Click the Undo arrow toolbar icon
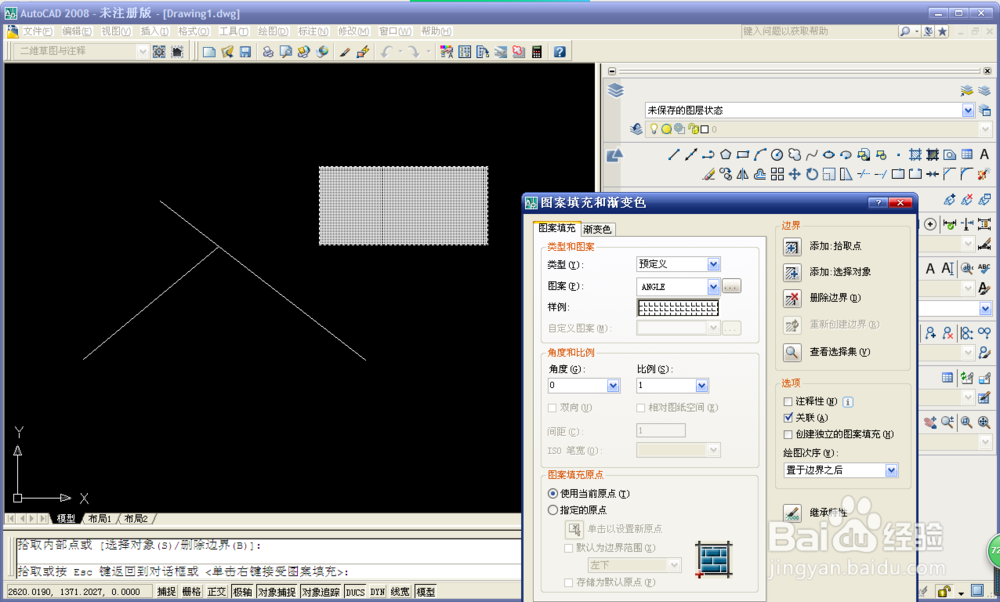The image size is (1000, 602). (386, 52)
